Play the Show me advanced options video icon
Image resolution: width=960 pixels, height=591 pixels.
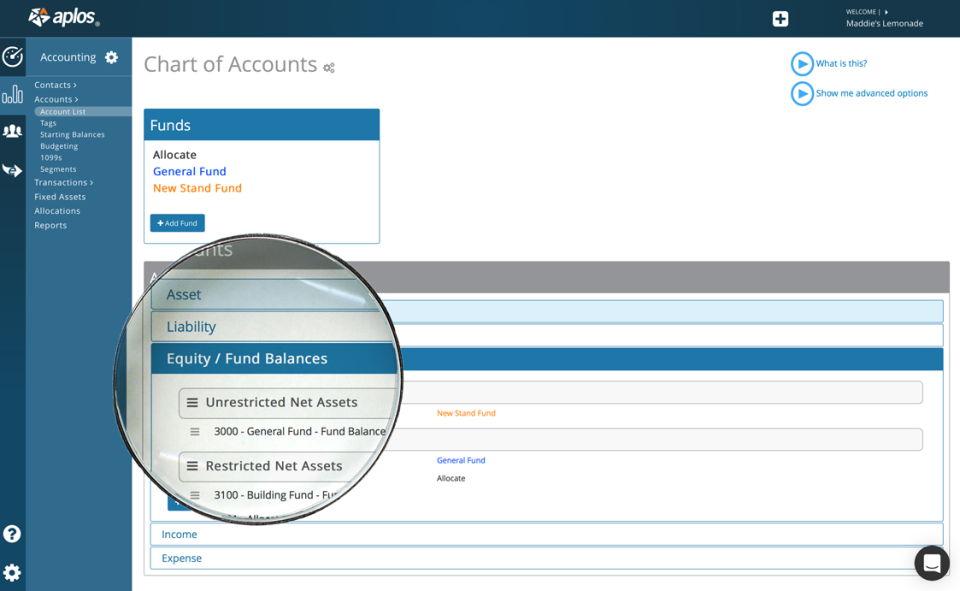(801, 94)
